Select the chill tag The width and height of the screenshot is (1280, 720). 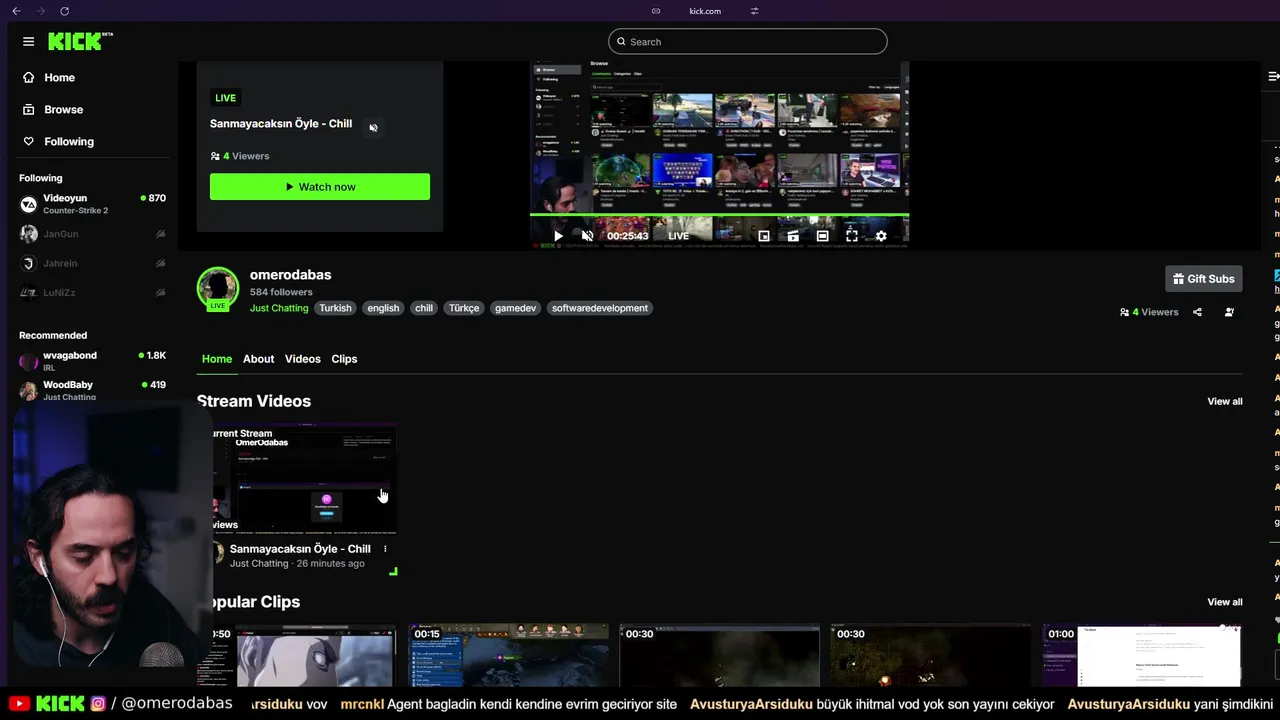coord(424,308)
